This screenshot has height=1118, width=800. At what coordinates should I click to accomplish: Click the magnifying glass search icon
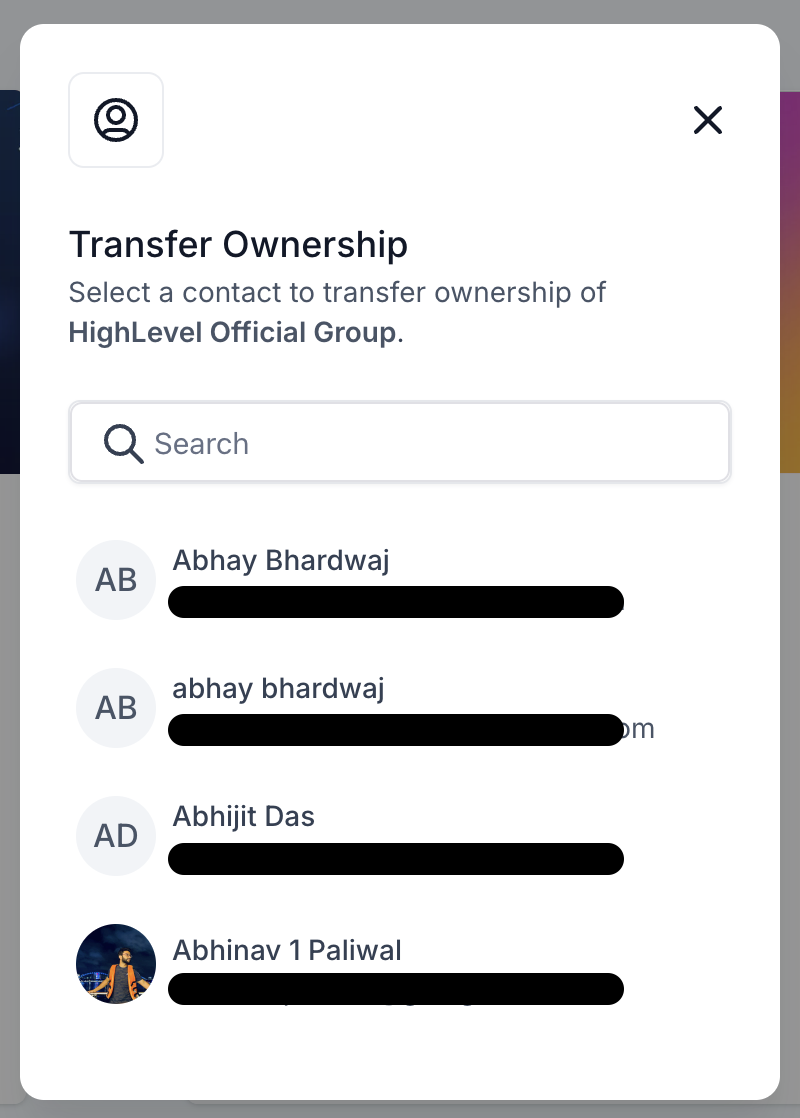pyautogui.click(x=123, y=443)
